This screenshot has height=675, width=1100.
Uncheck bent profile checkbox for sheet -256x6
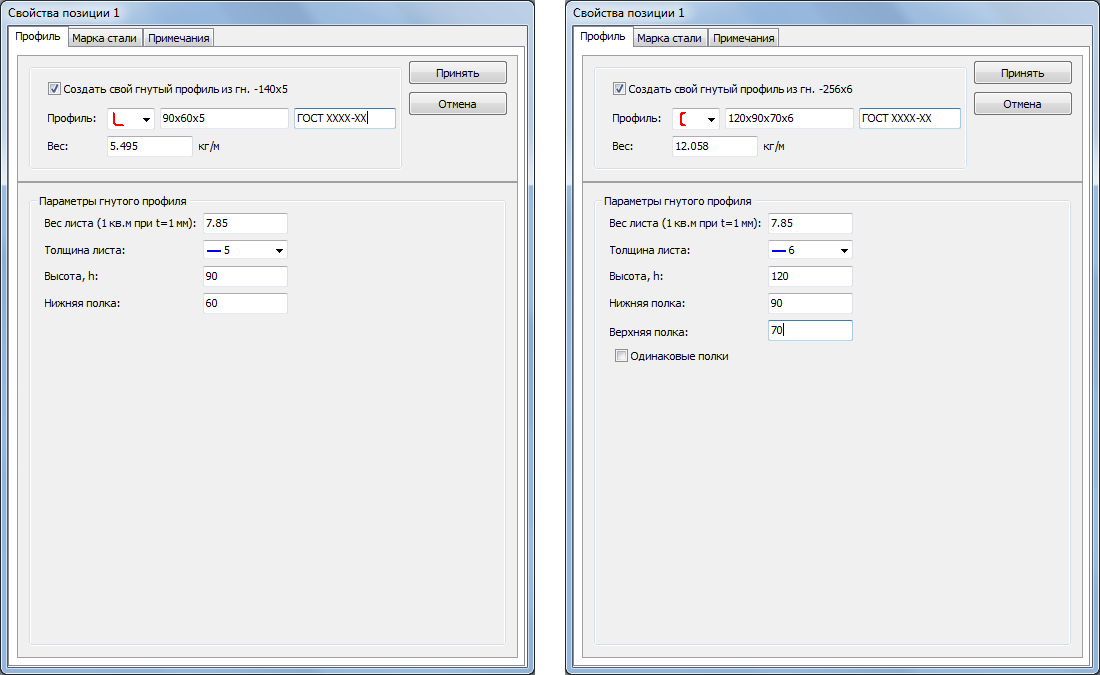pos(619,88)
